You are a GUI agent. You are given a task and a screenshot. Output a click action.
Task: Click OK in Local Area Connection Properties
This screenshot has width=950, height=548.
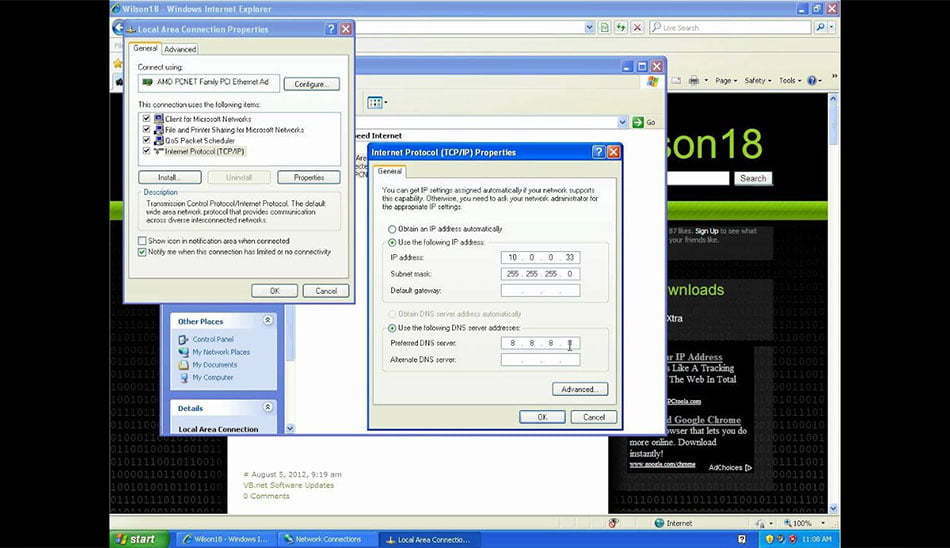point(274,291)
